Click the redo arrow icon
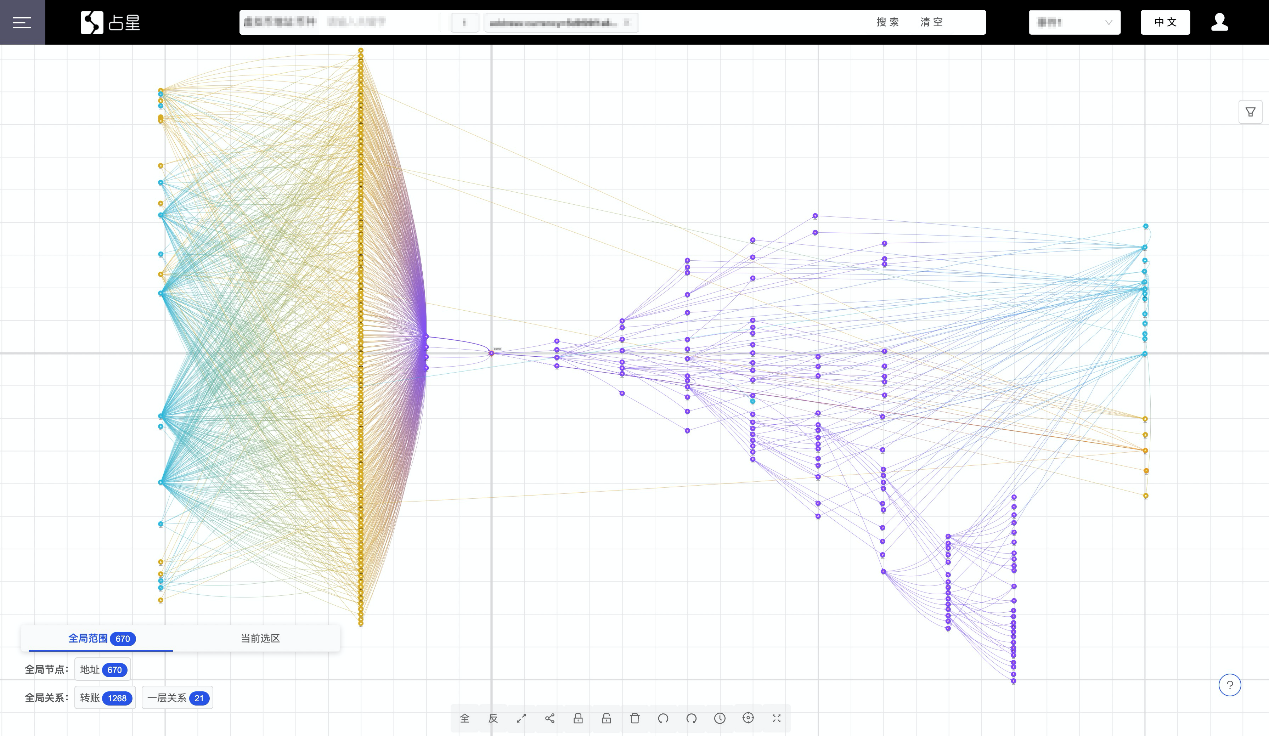This screenshot has width=1269, height=736. pos(691,718)
